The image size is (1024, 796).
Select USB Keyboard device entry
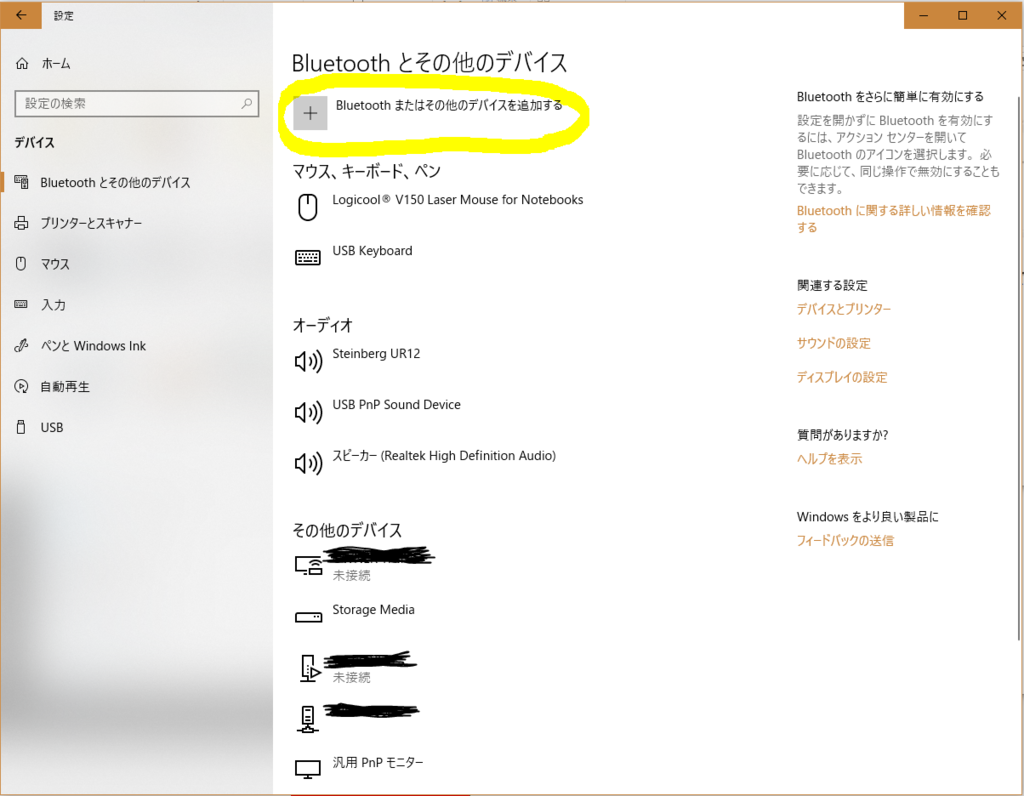point(372,251)
